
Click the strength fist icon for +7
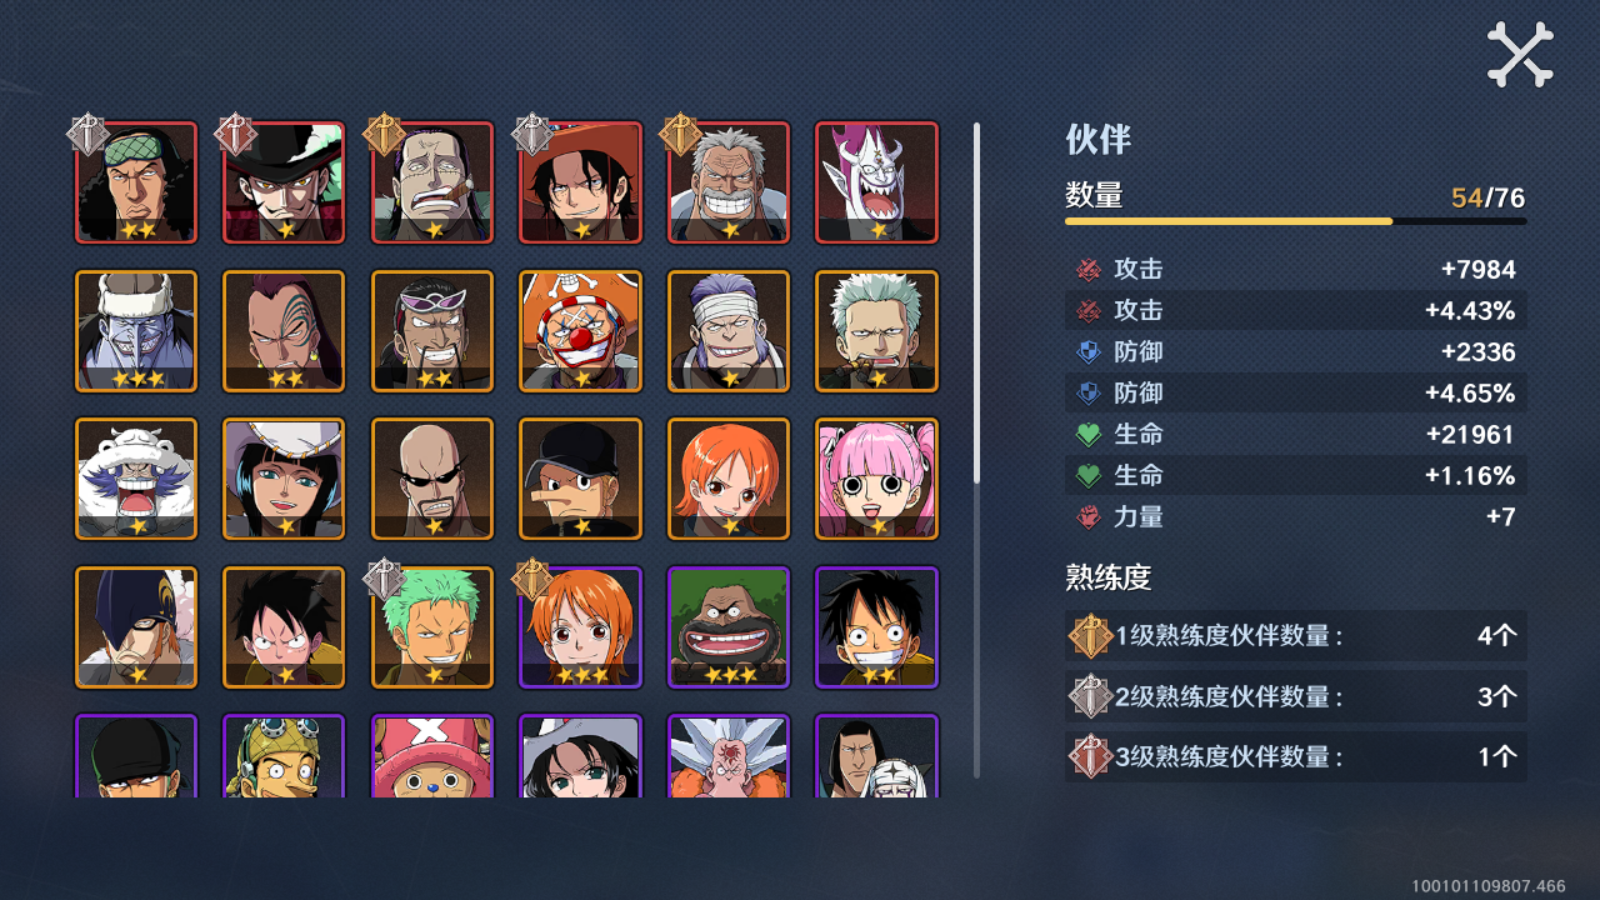point(1088,517)
